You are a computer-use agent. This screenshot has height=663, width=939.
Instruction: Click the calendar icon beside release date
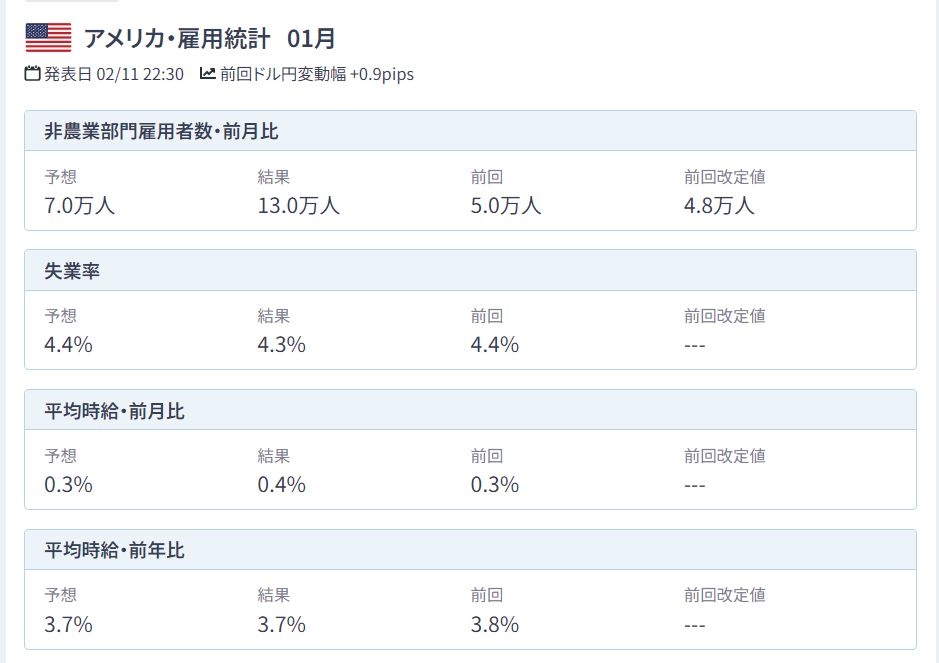tap(32, 74)
